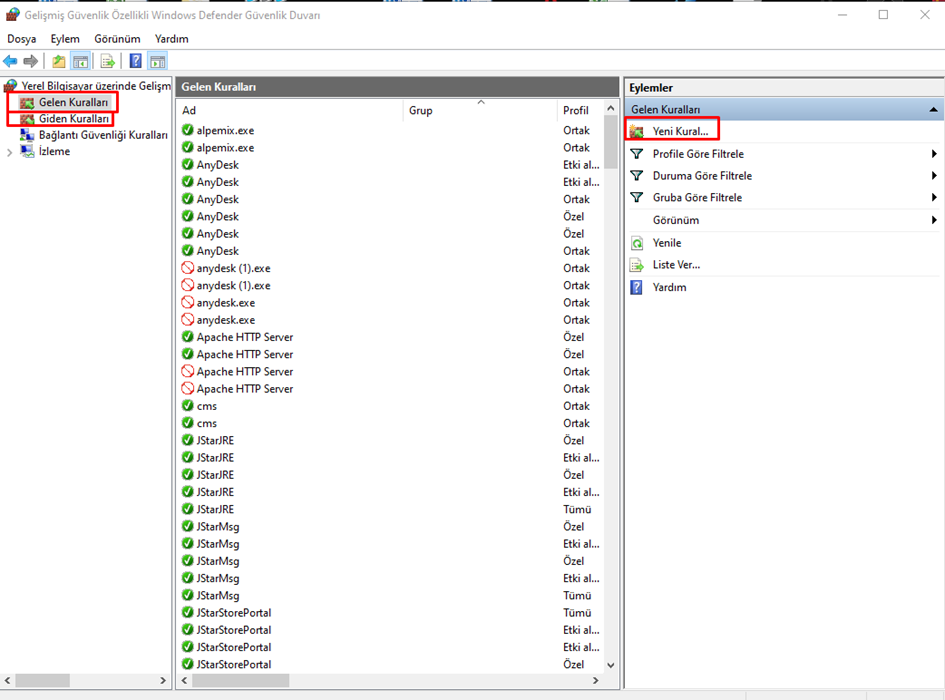Select Giden Kuralları in the tree
This screenshot has height=700, width=945.
point(74,119)
